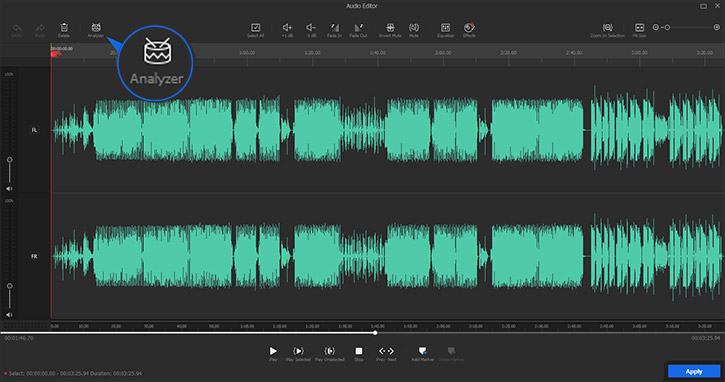Click inside the FR channel waveform
This screenshot has height=382, width=725.
point(387,256)
